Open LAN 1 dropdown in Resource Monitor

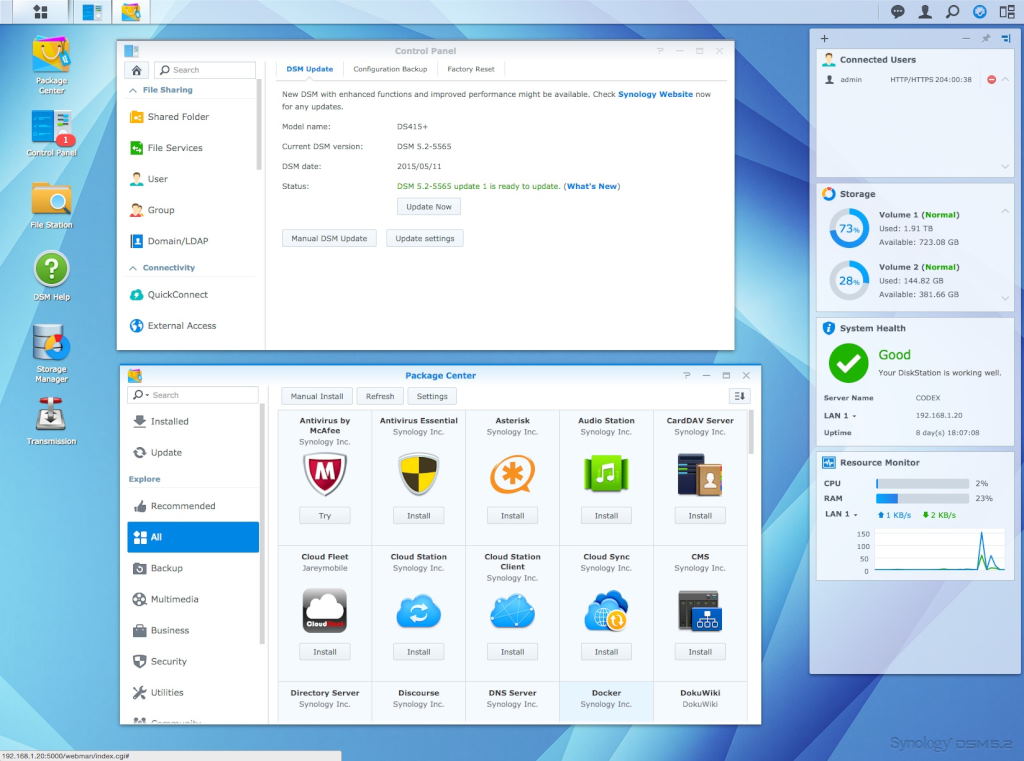tap(841, 515)
